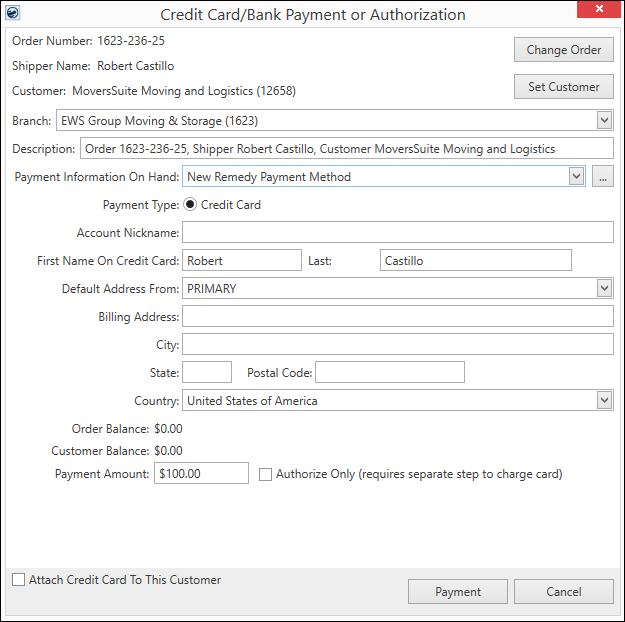Expand the Default Address From dropdown
Image resolution: width=625 pixels, height=622 pixels.
[603, 289]
